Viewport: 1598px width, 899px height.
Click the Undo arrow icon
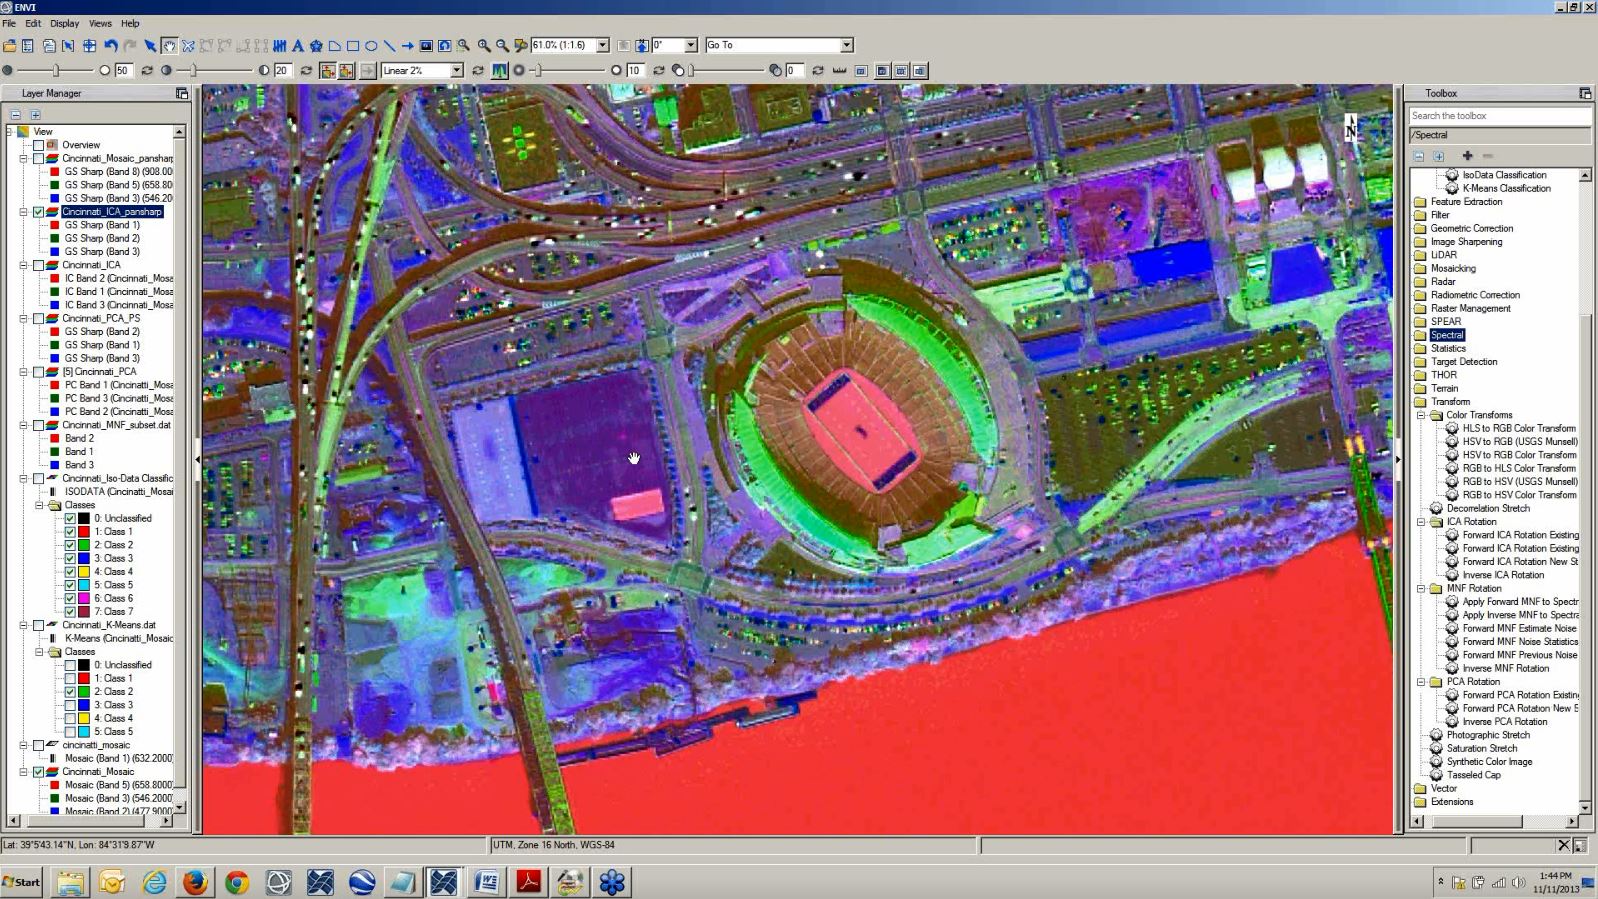(110, 46)
